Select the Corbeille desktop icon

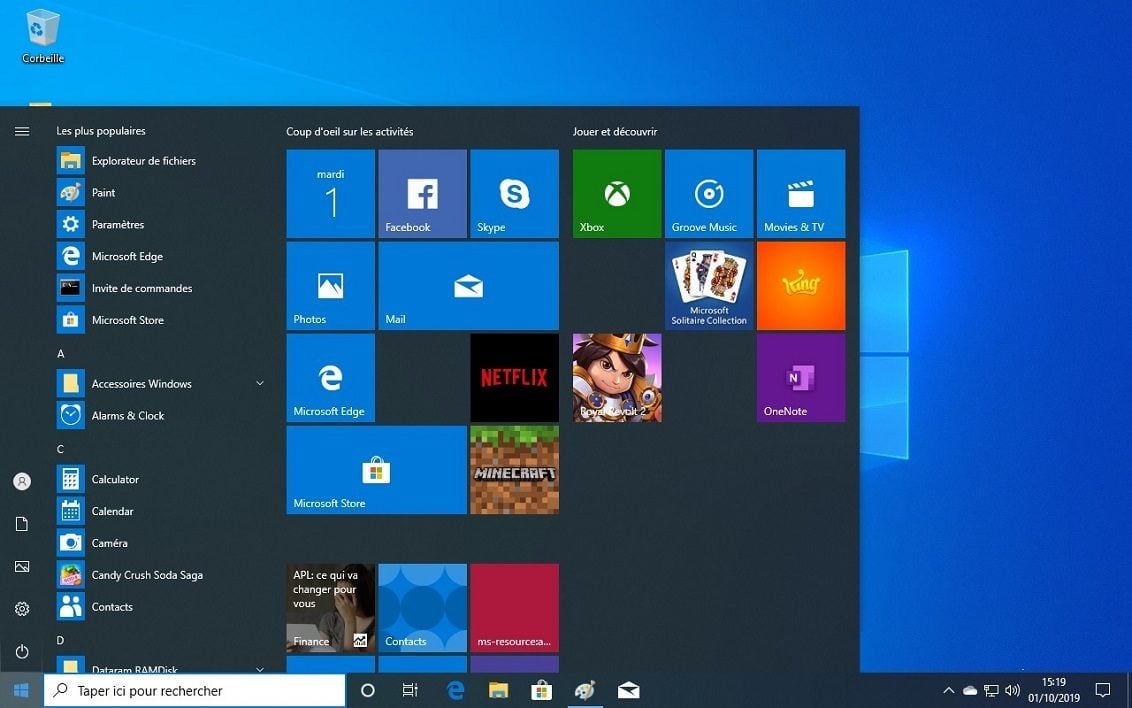pos(43,36)
